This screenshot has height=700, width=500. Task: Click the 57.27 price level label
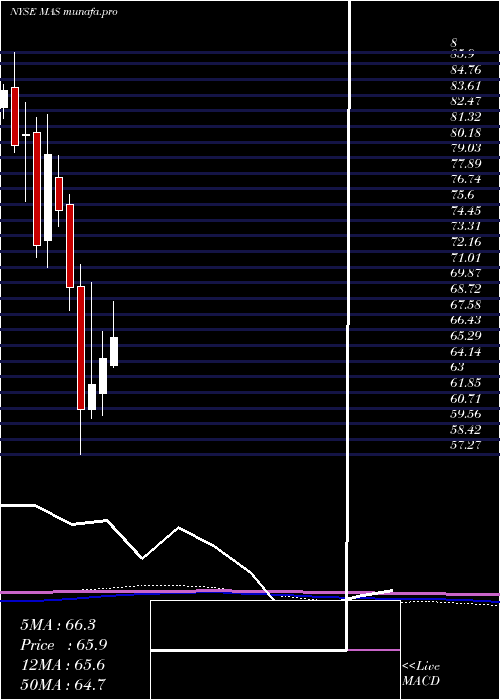466,445
